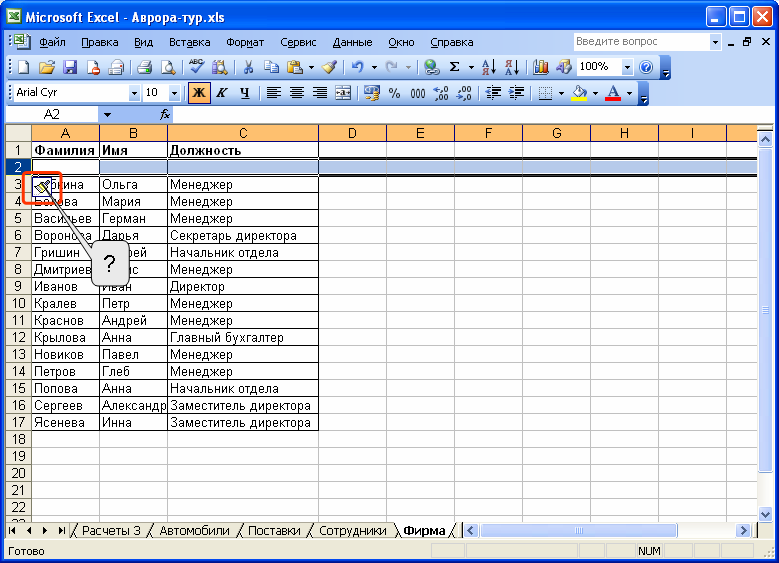
Task: Apply percent style format
Action: (x=394, y=93)
